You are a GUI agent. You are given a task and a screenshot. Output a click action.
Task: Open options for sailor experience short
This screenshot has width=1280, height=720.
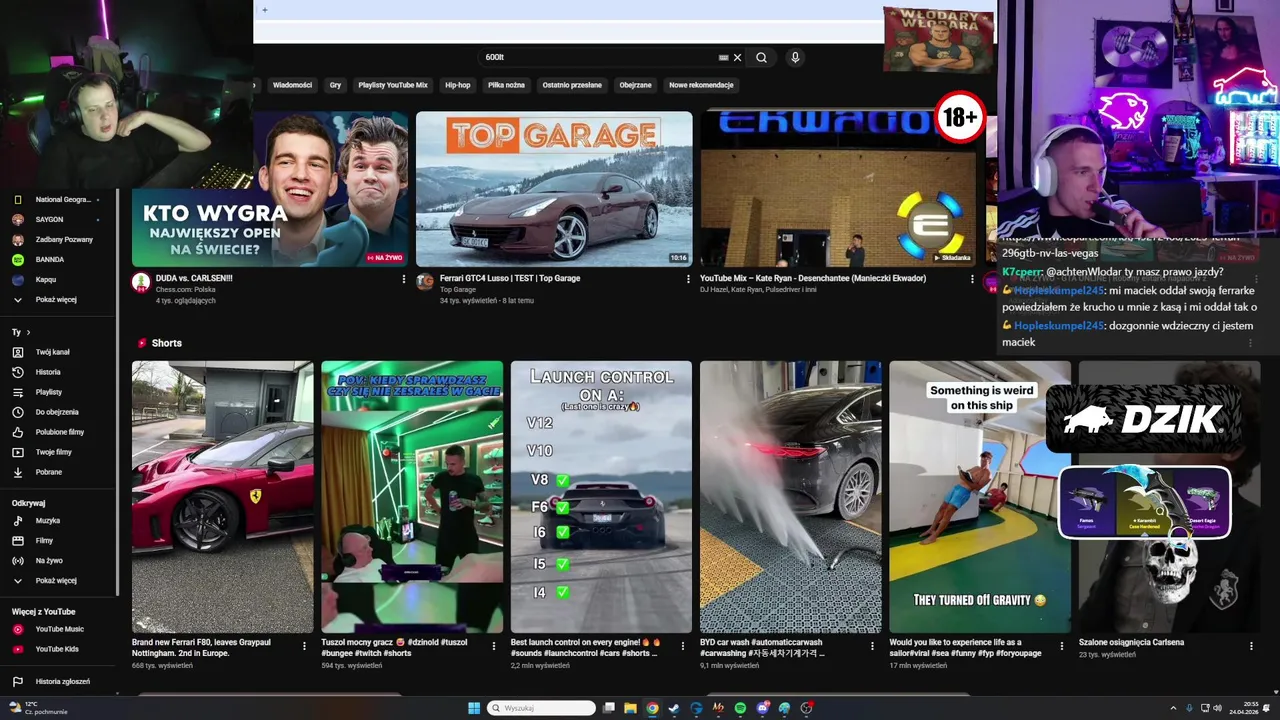click(x=1062, y=646)
